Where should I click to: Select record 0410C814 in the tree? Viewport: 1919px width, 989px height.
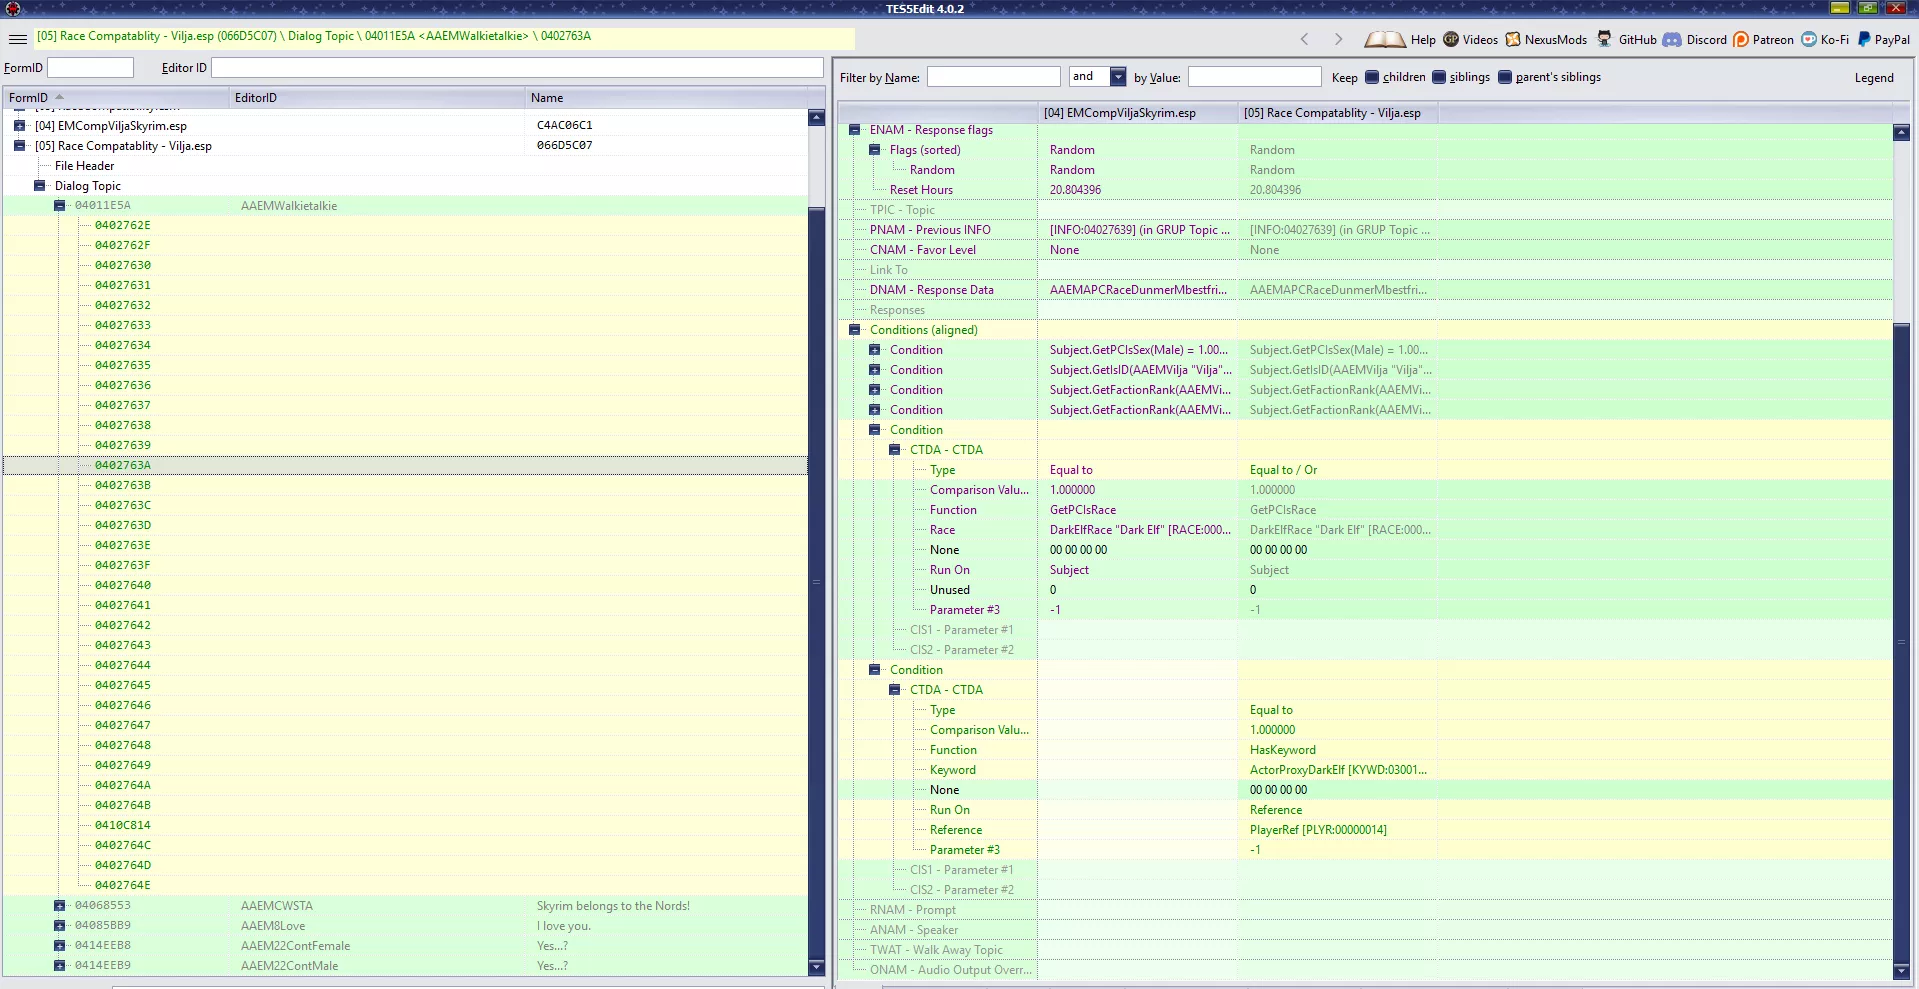pos(123,826)
